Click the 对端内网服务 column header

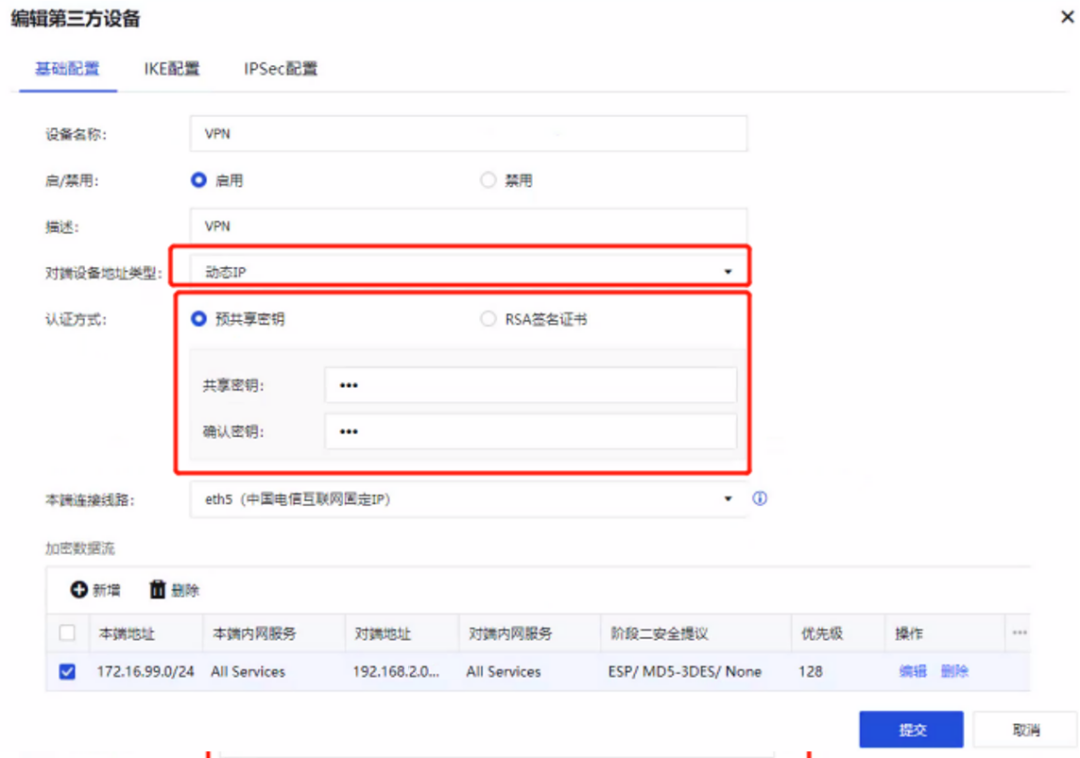510,633
